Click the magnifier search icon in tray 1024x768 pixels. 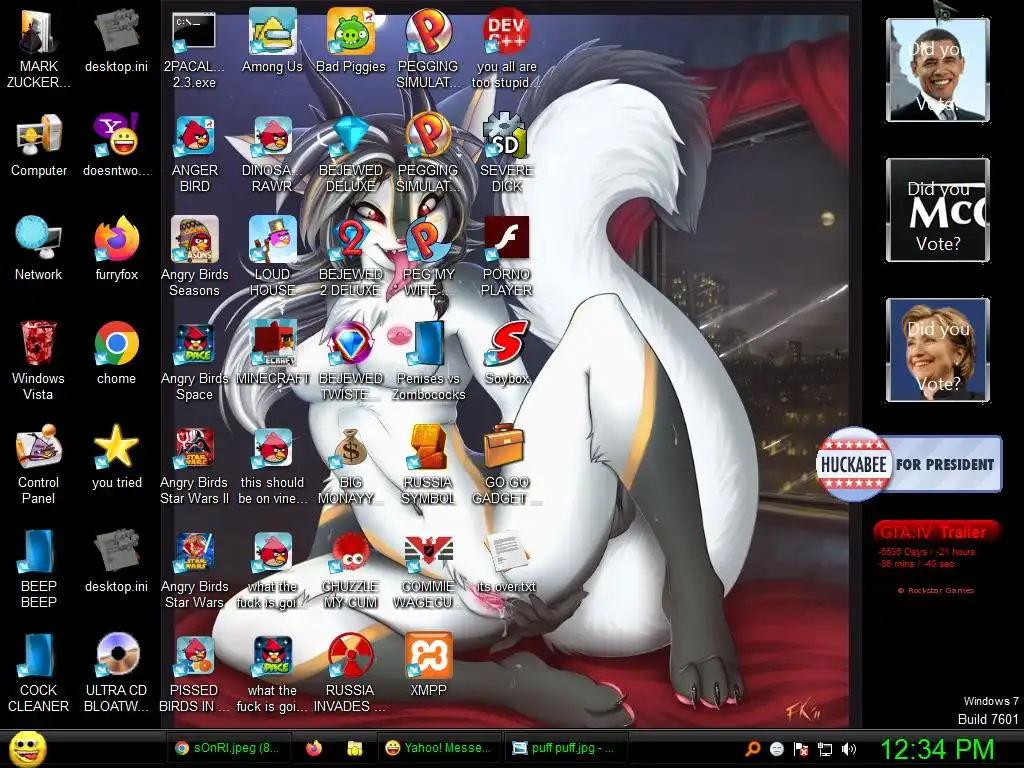pyautogui.click(x=753, y=749)
